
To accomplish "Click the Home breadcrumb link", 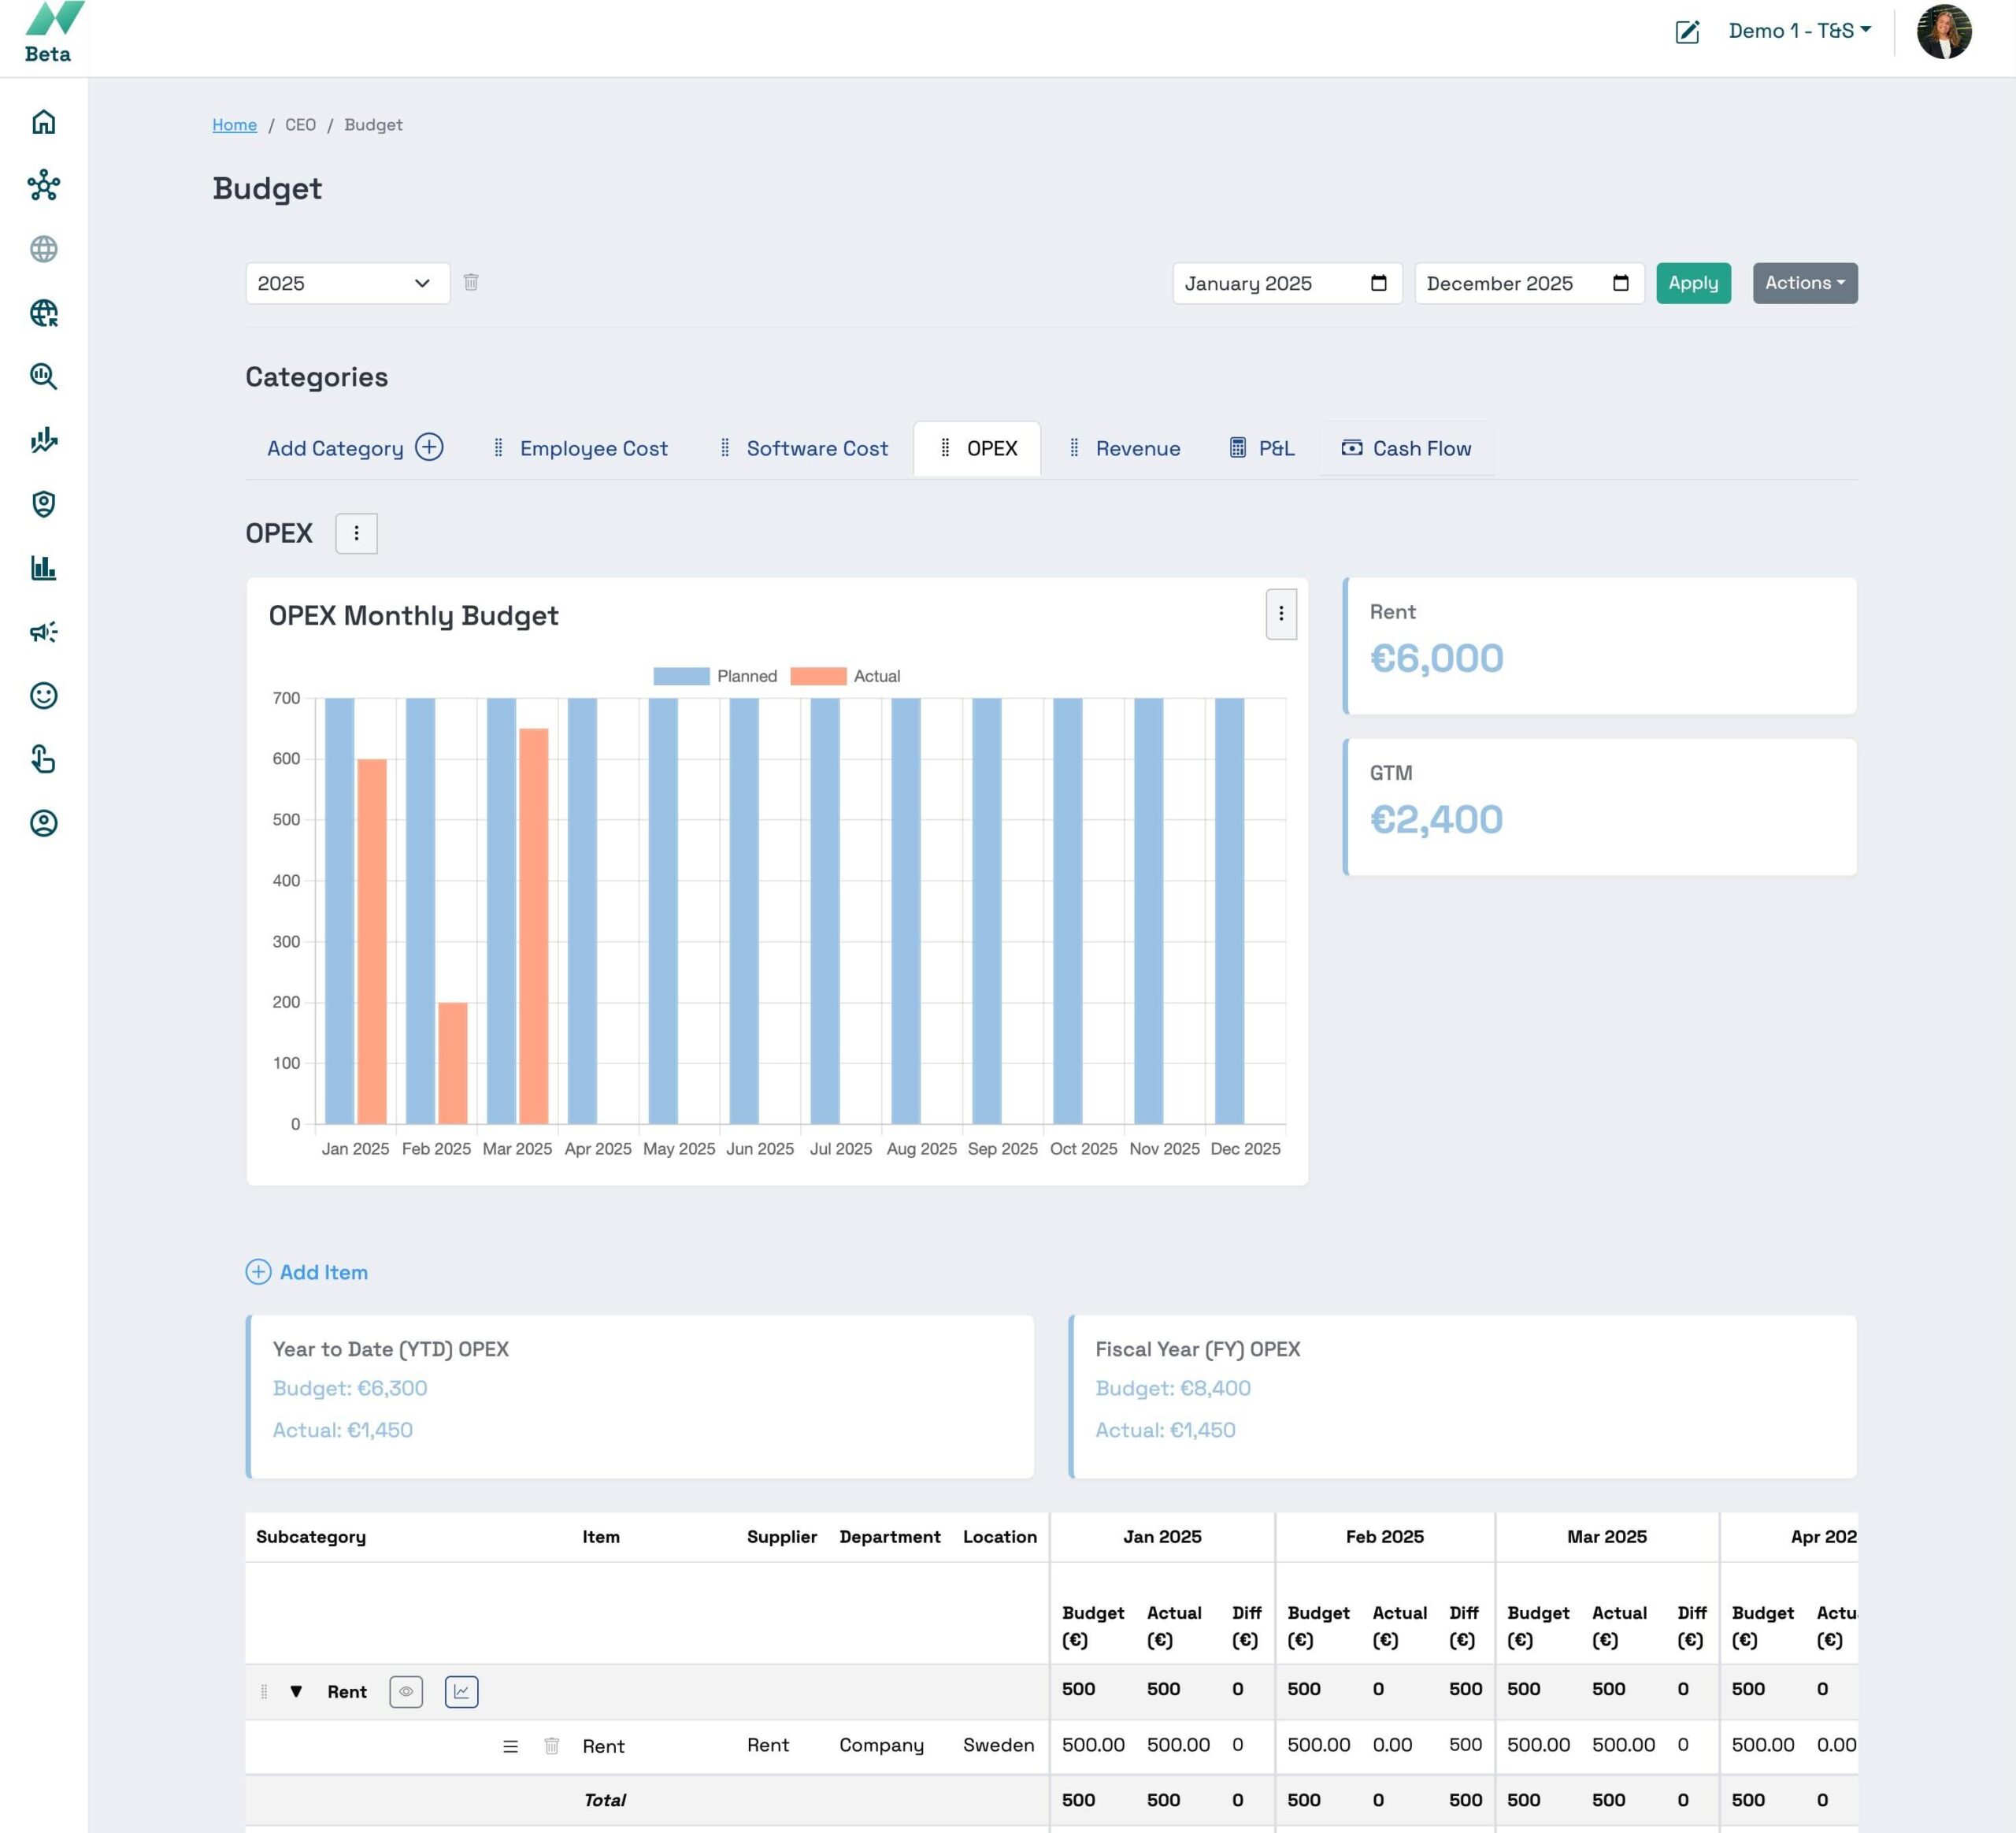I will [234, 125].
